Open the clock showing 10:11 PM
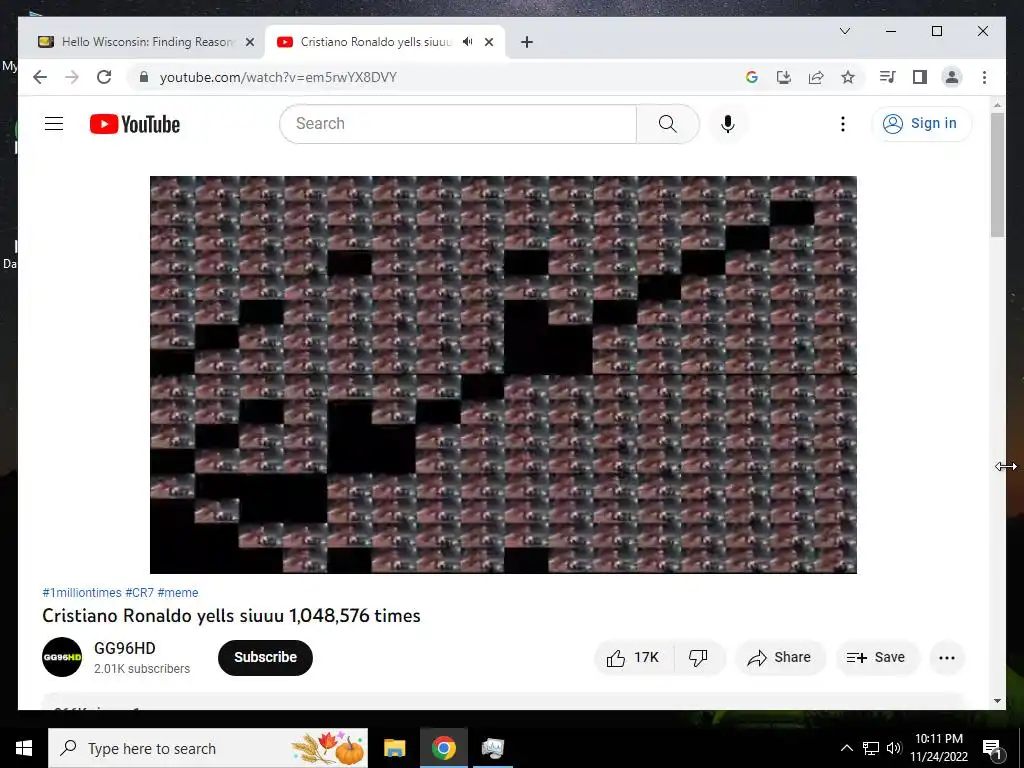 point(939,748)
